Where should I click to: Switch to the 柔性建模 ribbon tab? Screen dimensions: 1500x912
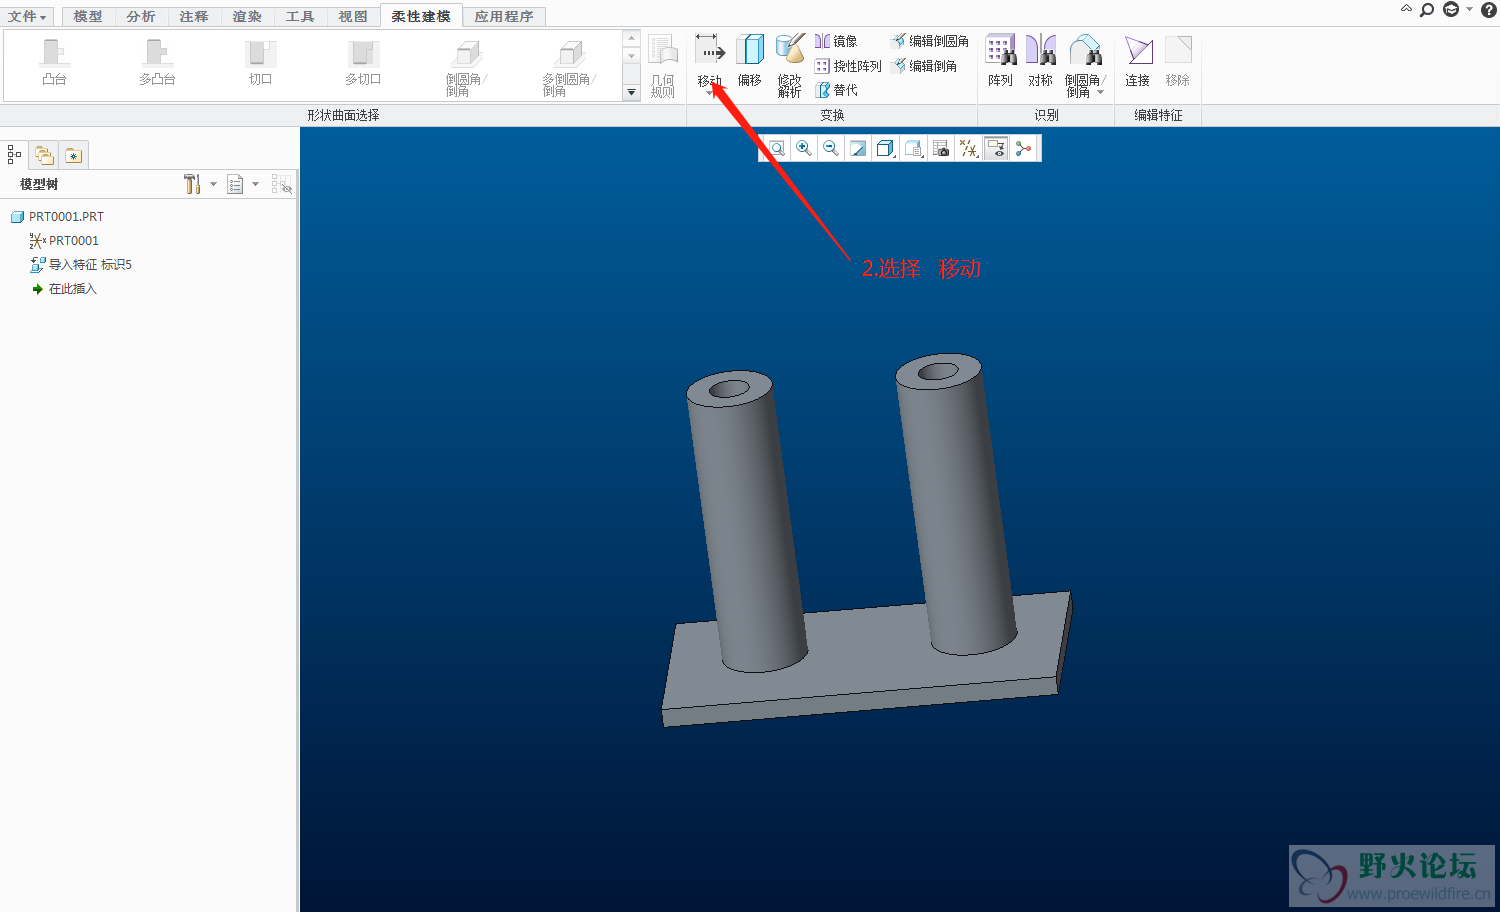point(421,16)
